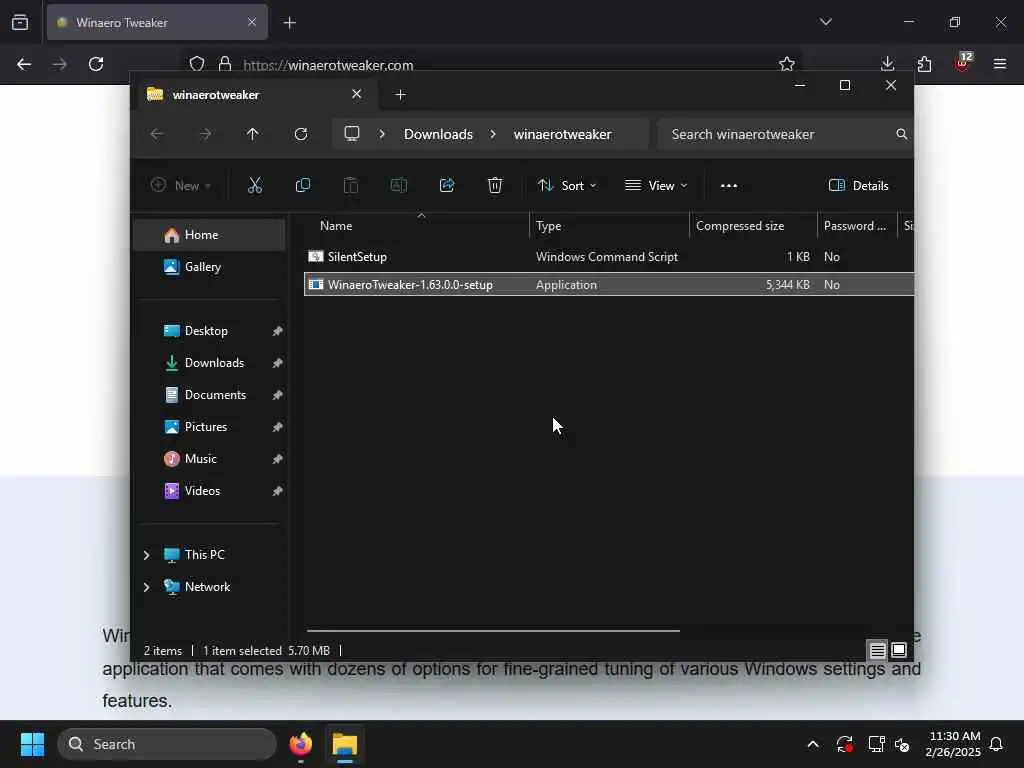Click Explorer's back navigation arrow
This screenshot has width=1024, height=768.
(x=157, y=134)
